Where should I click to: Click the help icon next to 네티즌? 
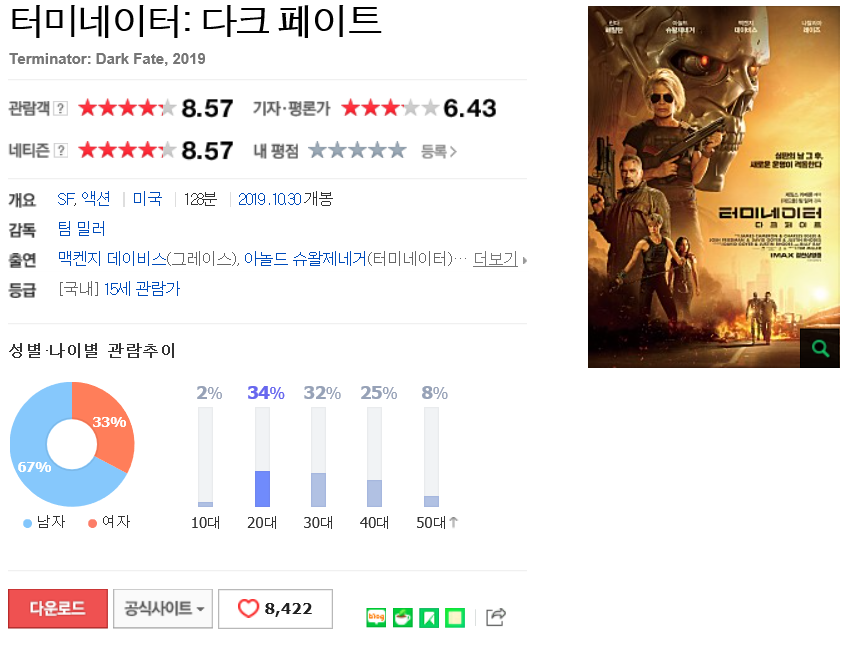[61, 150]
